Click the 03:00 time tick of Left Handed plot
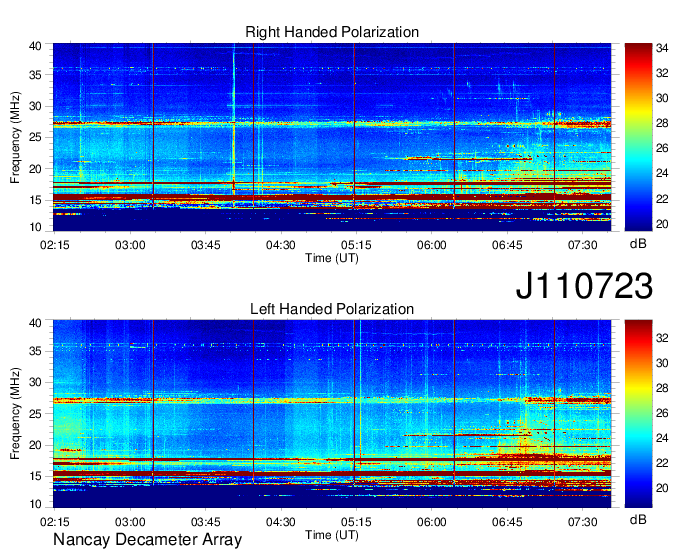The image size is (680, 552). pyautogui.click(x=130, y=522)
